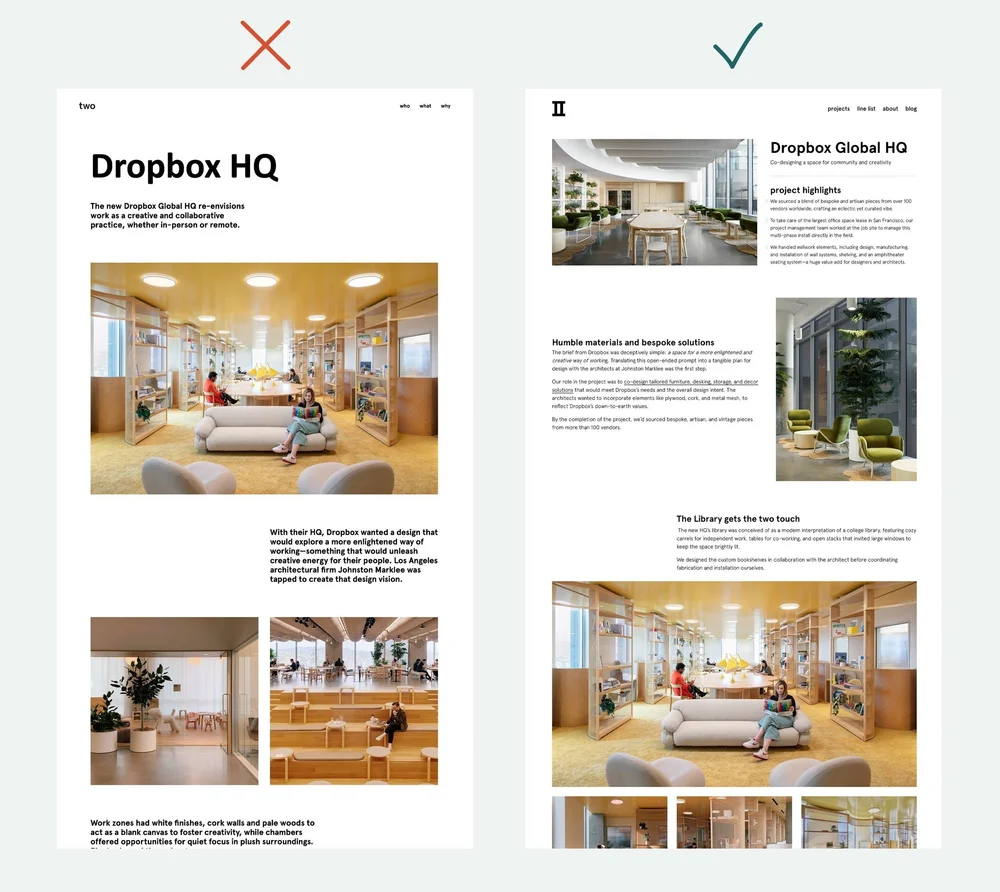Go to "projects" in right page navigation

(839, 109)
